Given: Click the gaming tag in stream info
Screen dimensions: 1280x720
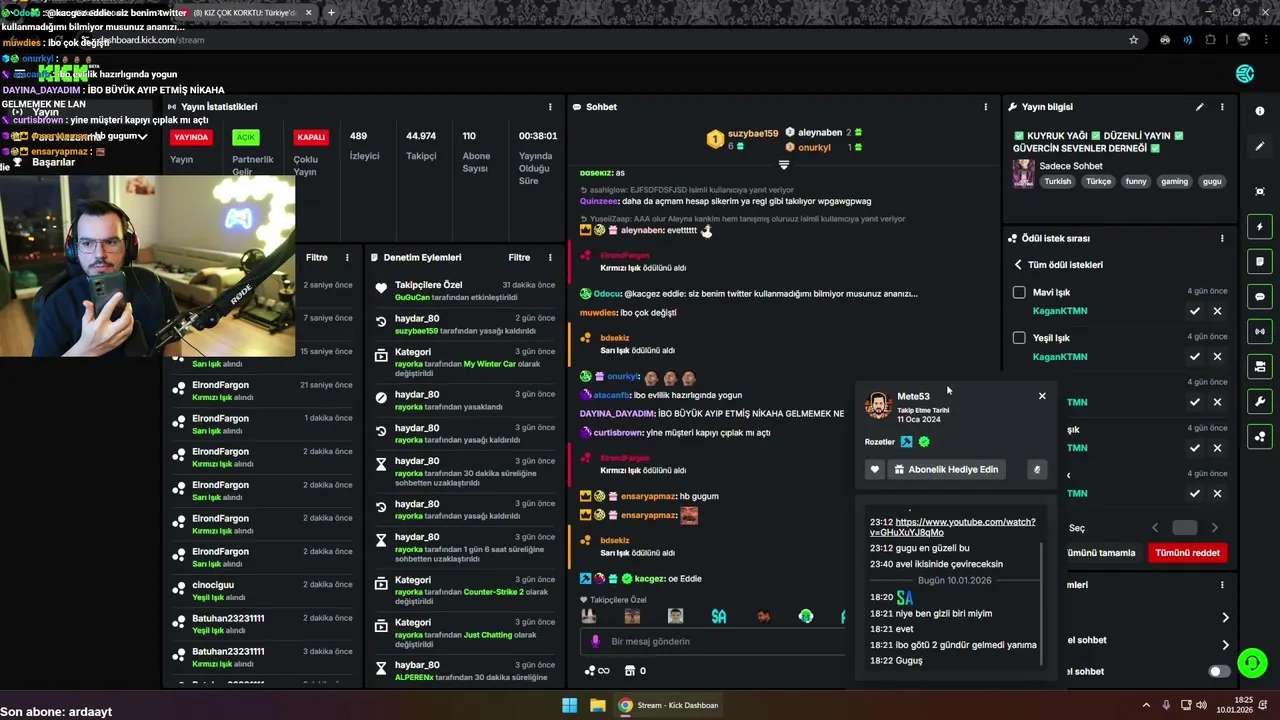Looking at the screenshot, I should 1174,182.
